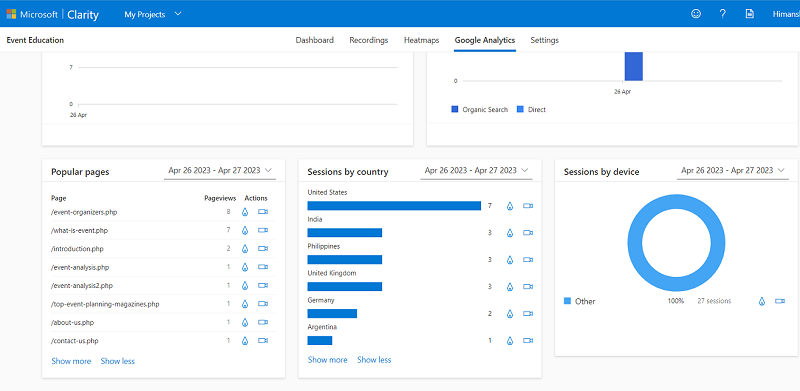Switch to the Heatmaps tab

click(x=421, y=40)
